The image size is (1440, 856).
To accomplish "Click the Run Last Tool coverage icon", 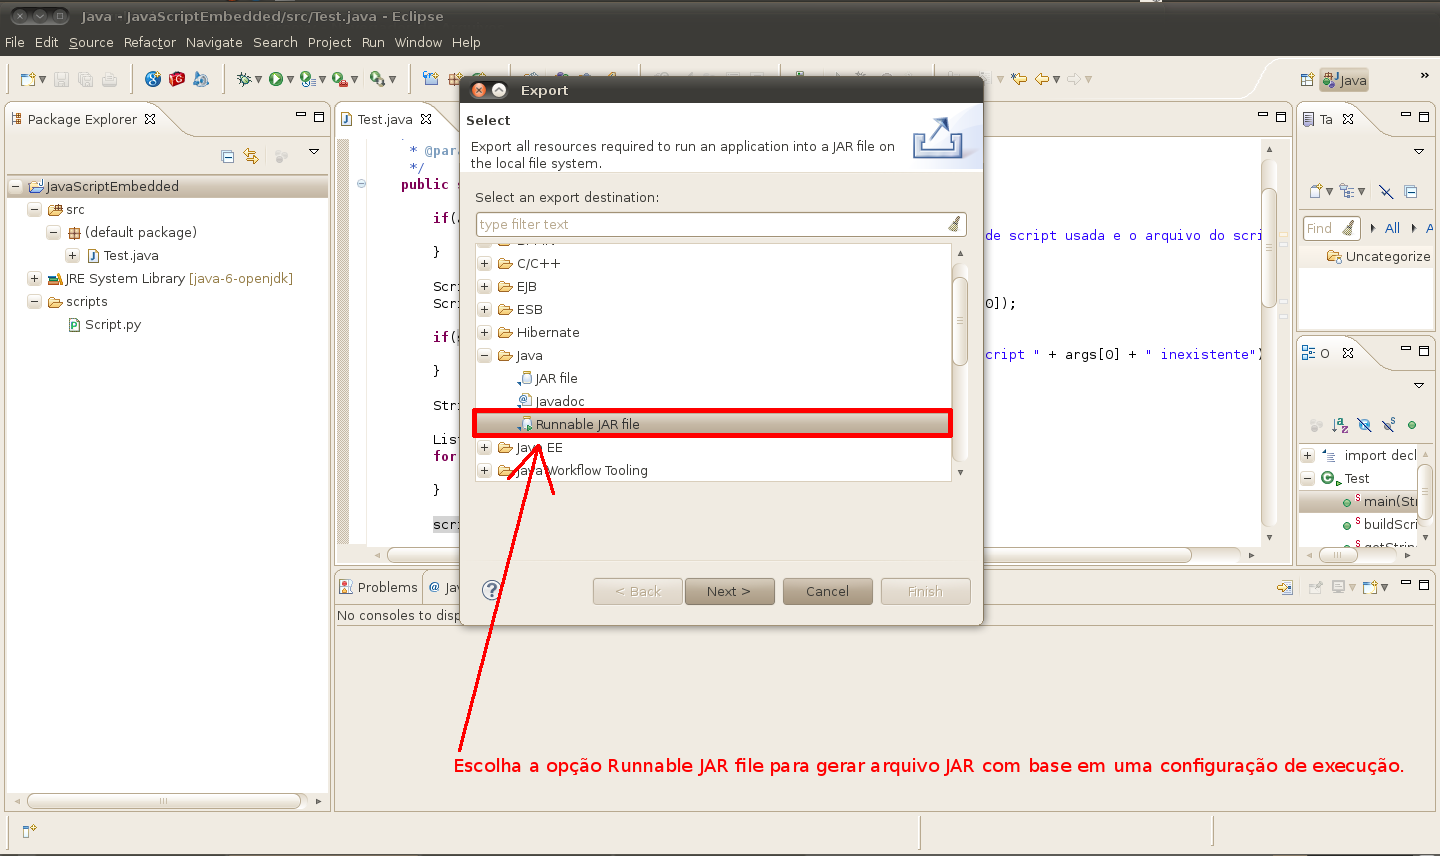I will (307, 79).
